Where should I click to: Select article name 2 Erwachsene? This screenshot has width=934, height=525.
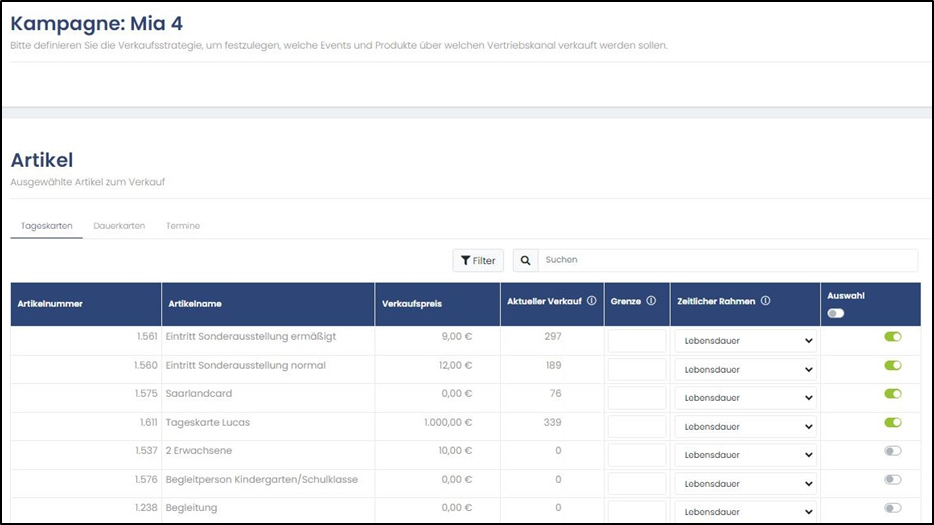pyautogui.click(x=199, y=451)
